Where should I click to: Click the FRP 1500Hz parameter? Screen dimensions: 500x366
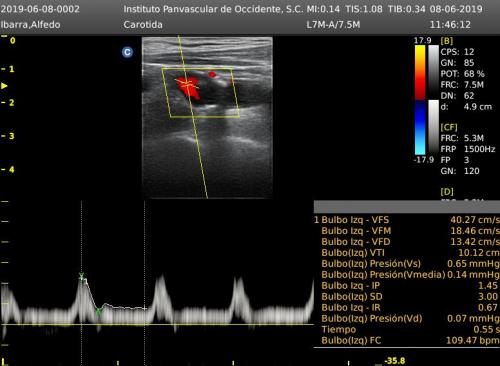coord(468,149)
